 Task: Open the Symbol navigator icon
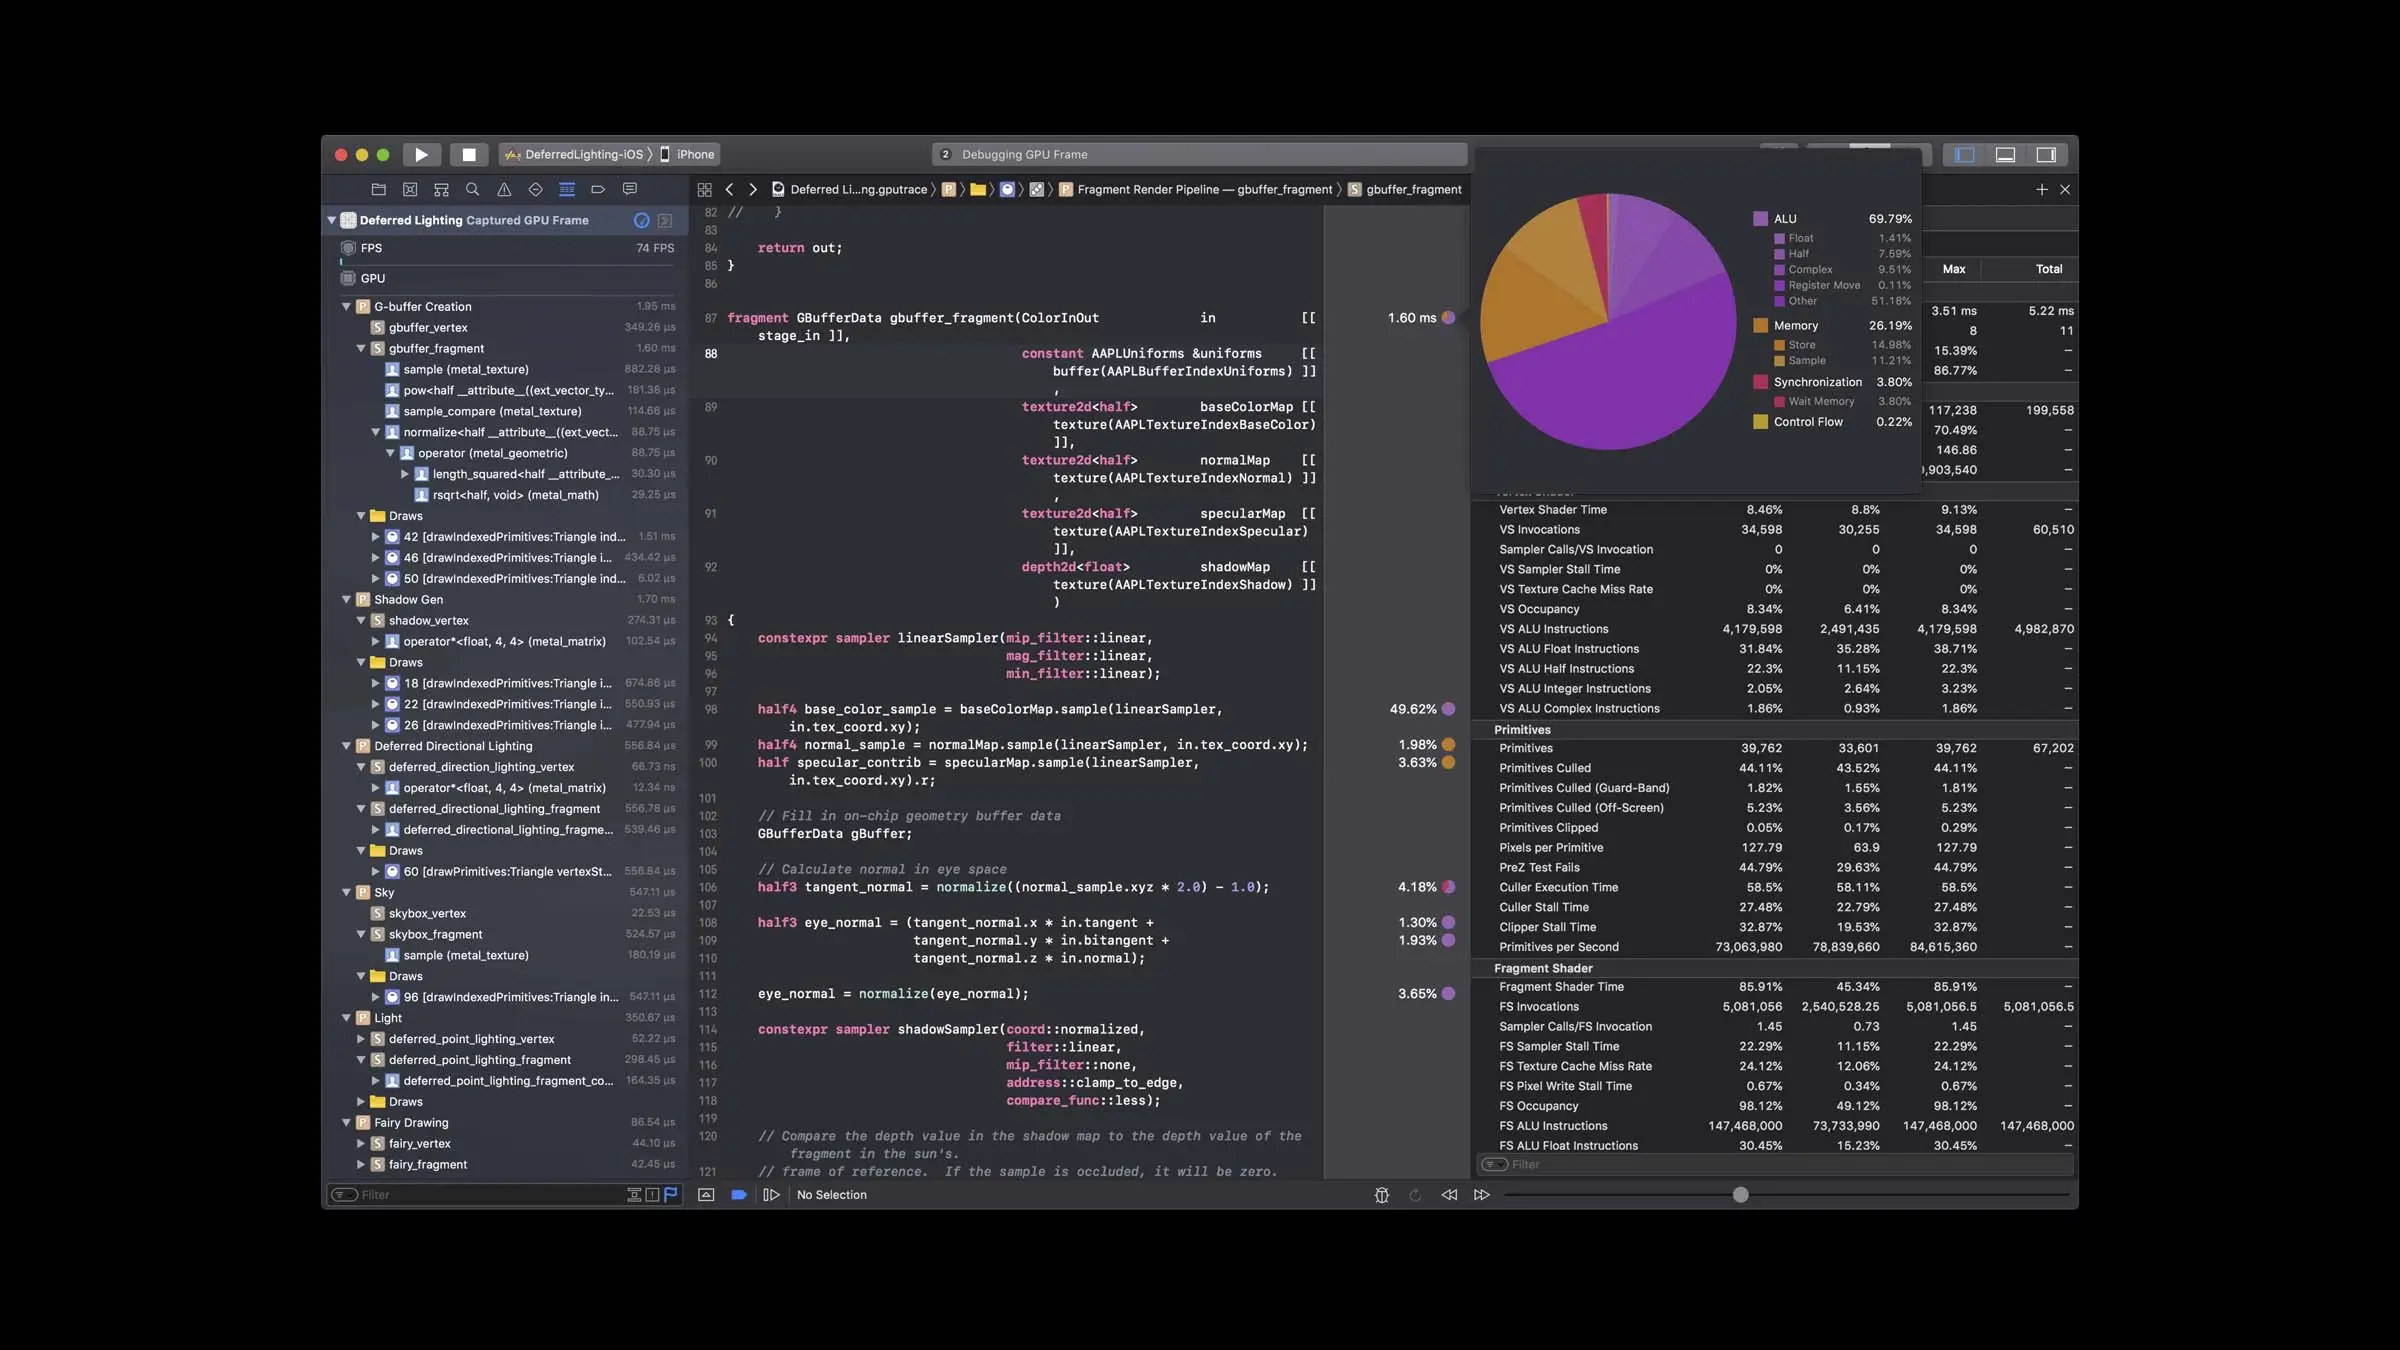(x=441, y=189)
